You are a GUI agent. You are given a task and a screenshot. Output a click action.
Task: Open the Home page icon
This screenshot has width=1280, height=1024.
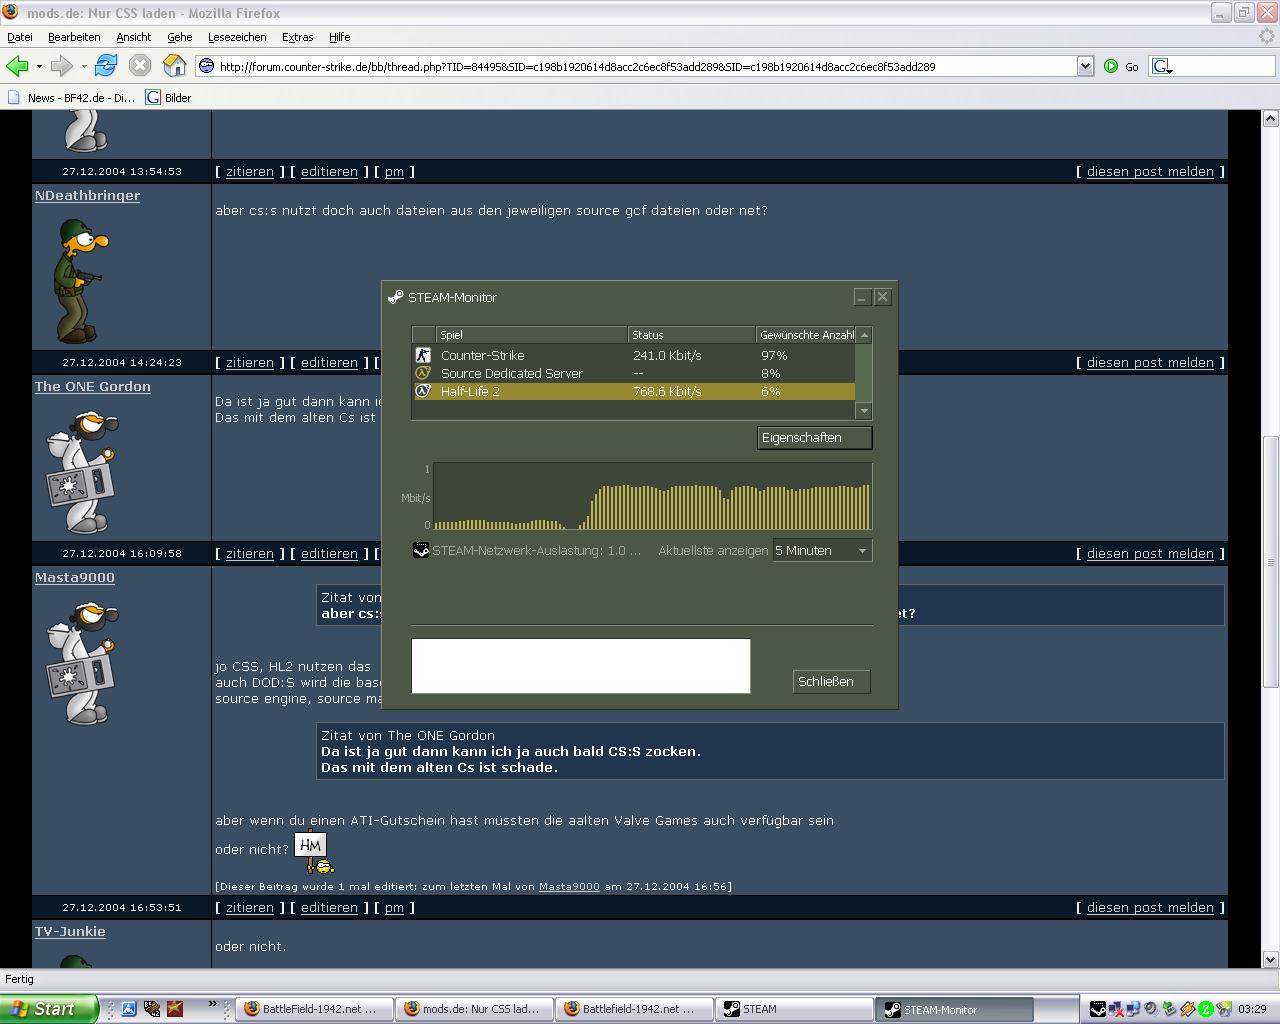coord(175,66)
